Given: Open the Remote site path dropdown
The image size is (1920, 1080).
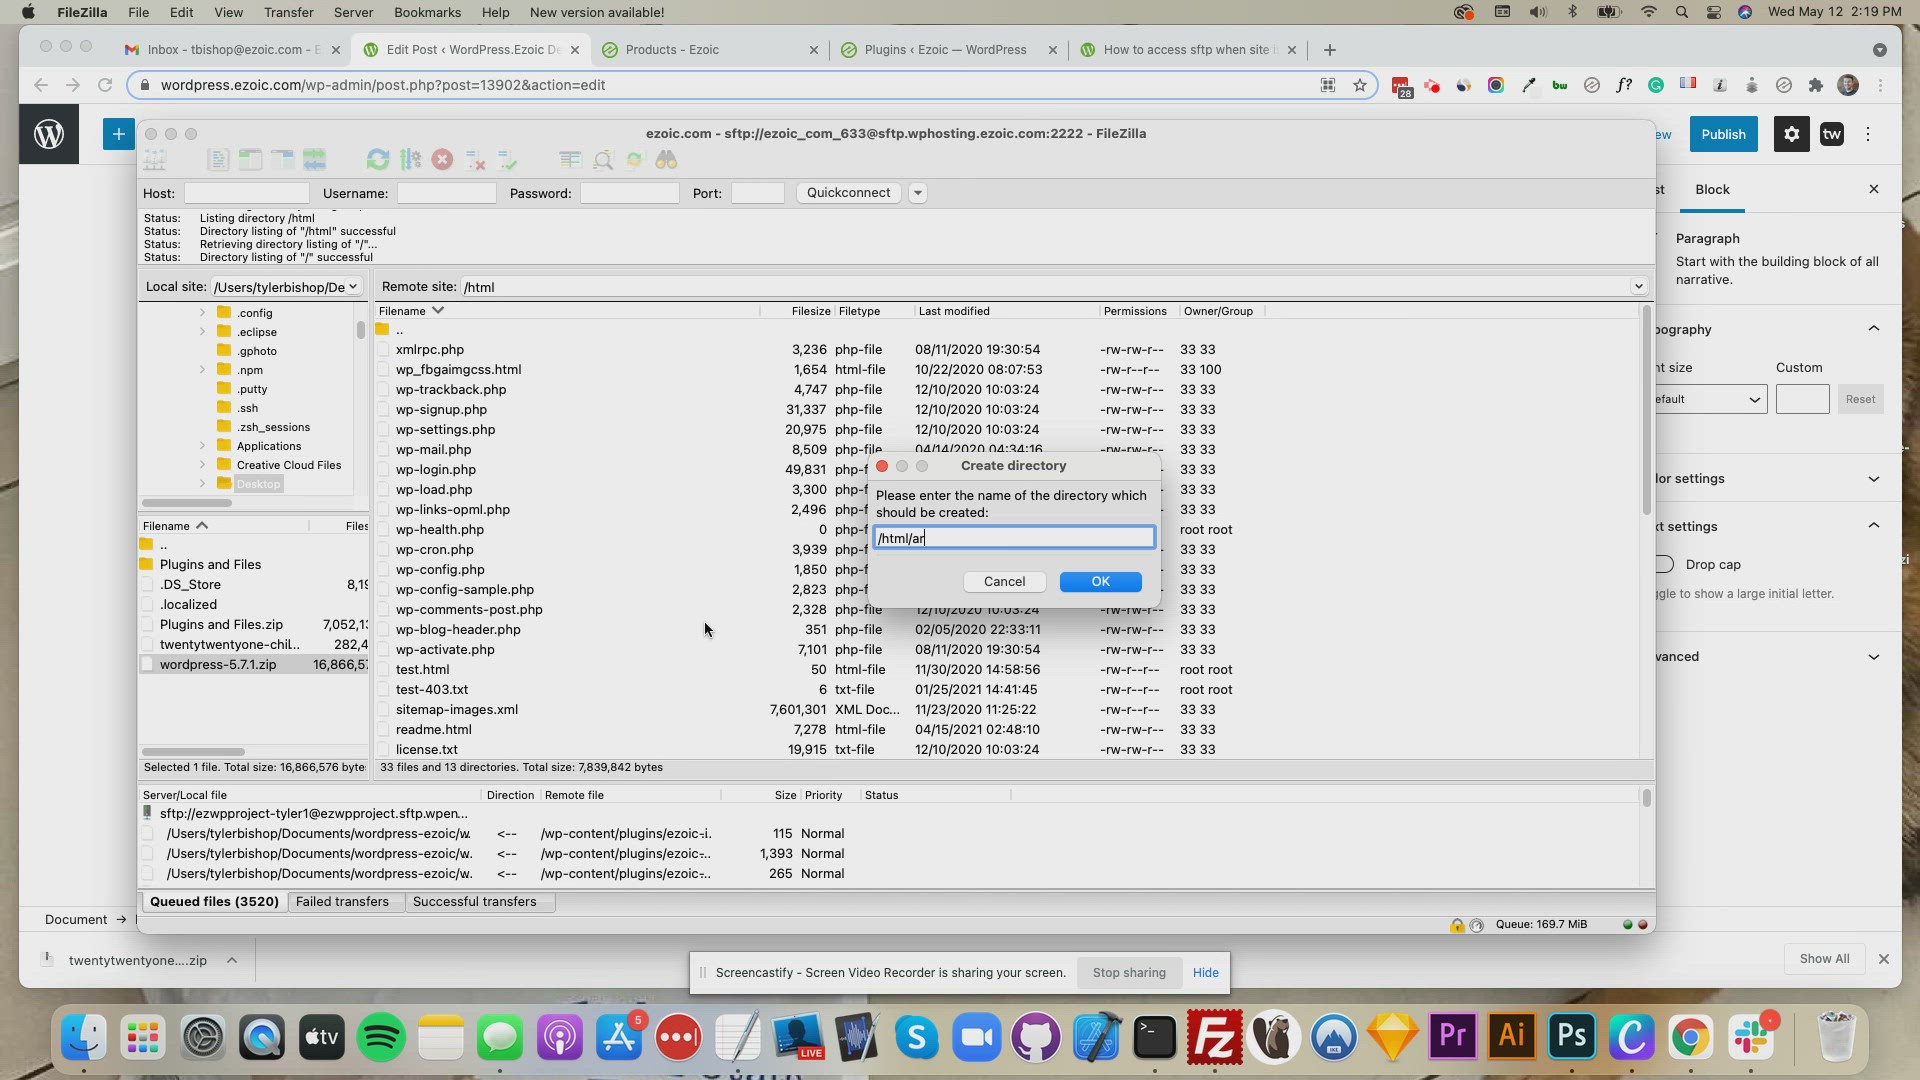Looking at the screenshot, I should [1638, 287].
